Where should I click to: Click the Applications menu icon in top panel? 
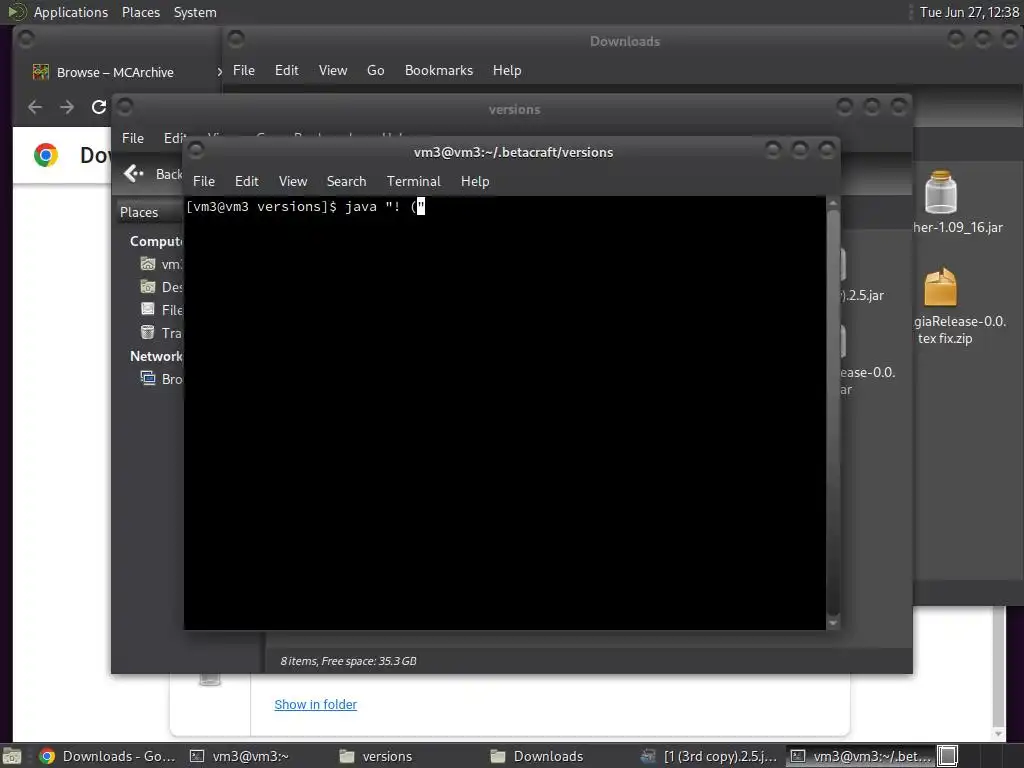coord(16,12)
